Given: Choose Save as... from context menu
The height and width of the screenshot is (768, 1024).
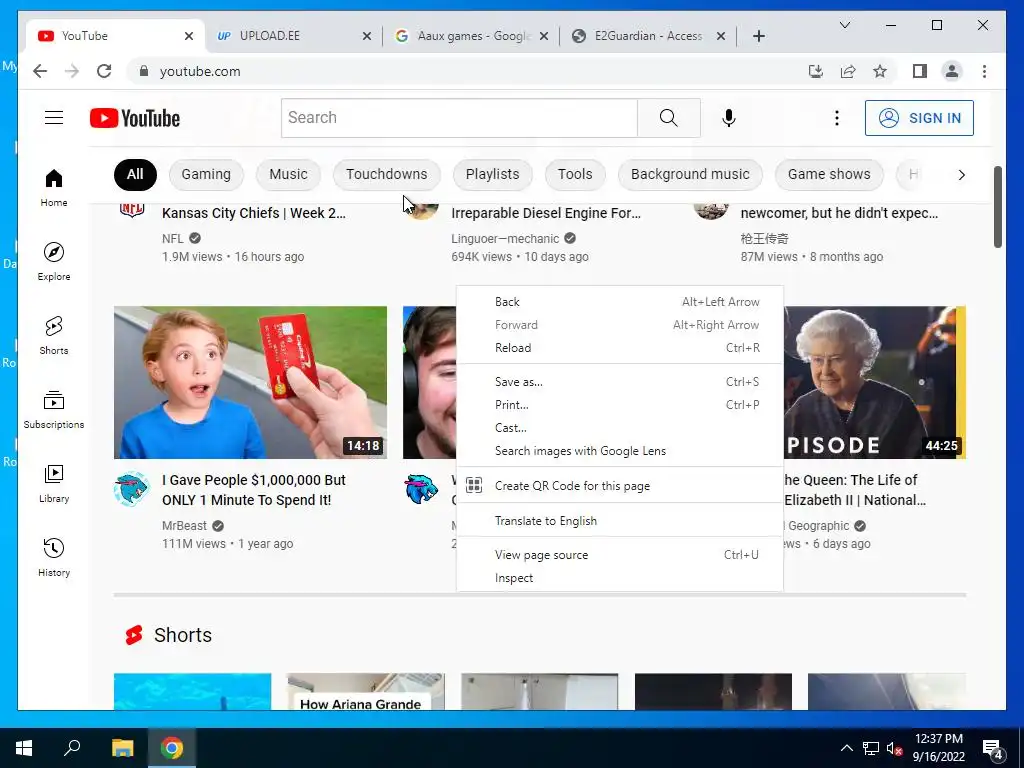Looking at the screenshot, I should (x=619, y=381).
